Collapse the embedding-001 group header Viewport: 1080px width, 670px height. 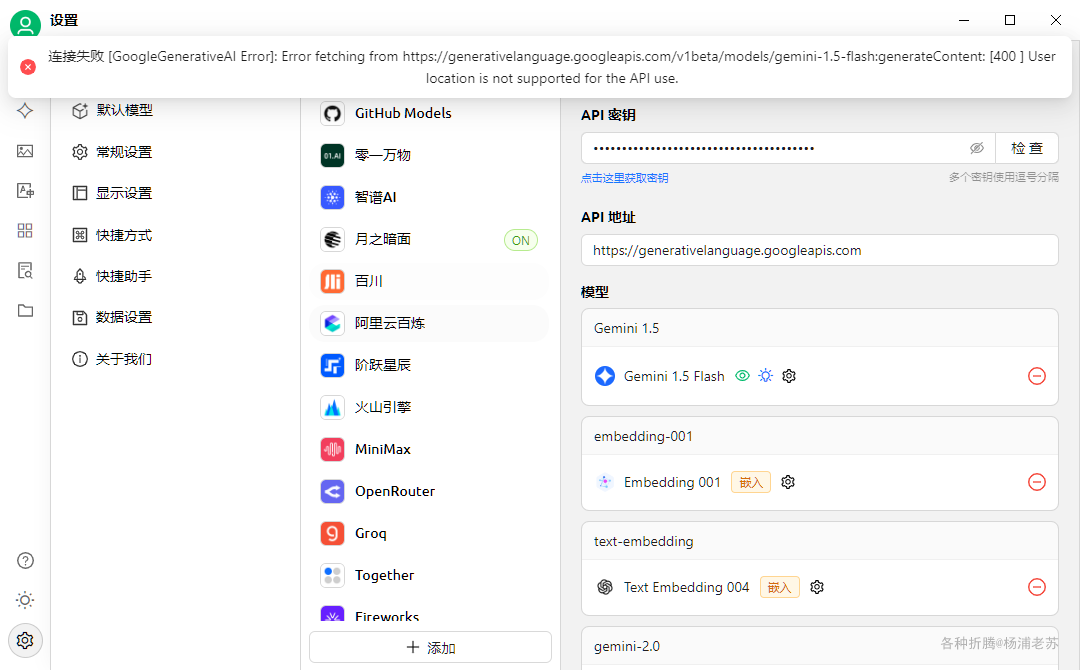pos(820,437)
